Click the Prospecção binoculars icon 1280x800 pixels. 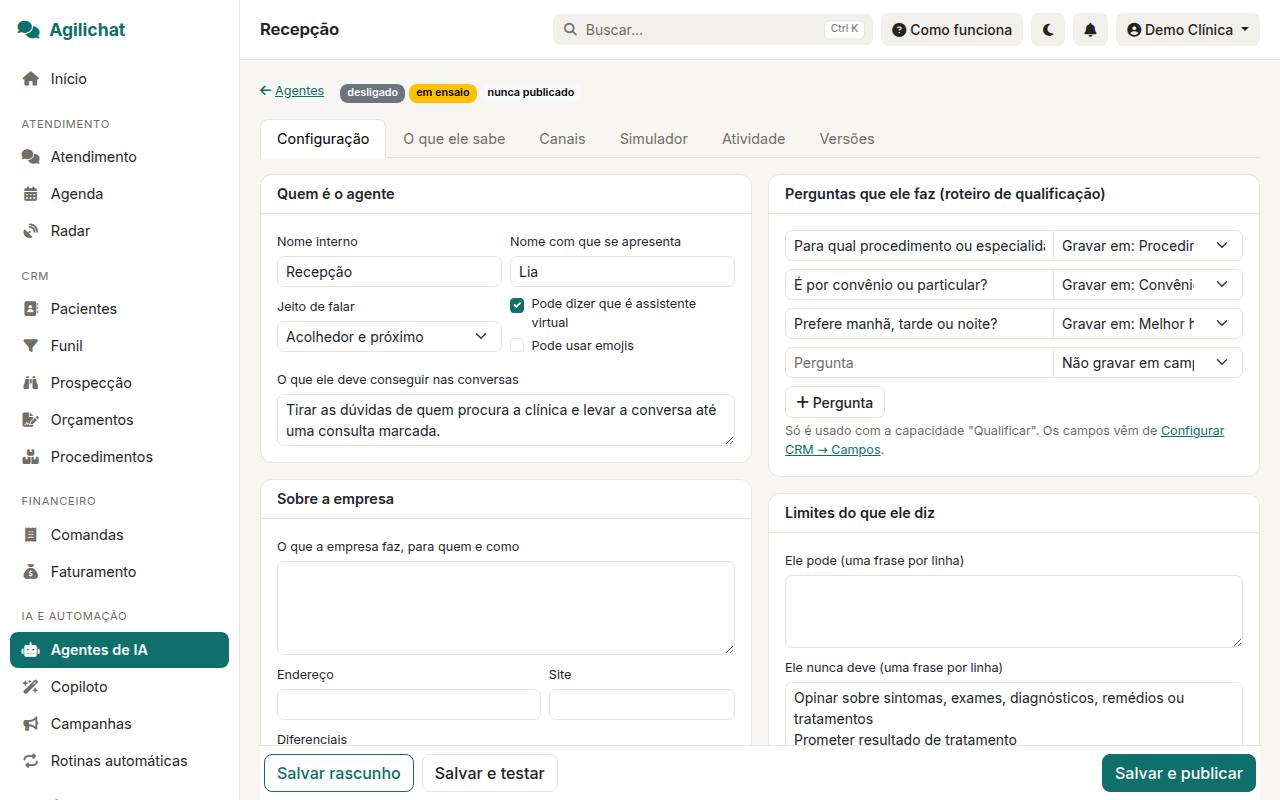click(31, 383)
